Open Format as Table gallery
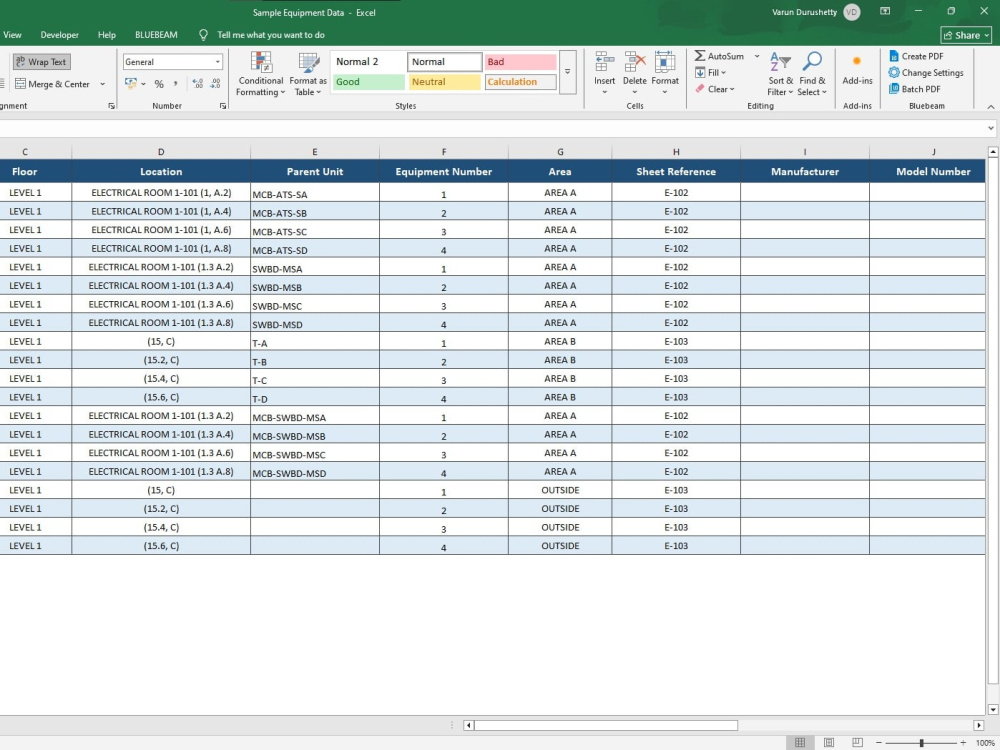The width and height of the screenshot is (1000, 750). (x=307, y=74)
